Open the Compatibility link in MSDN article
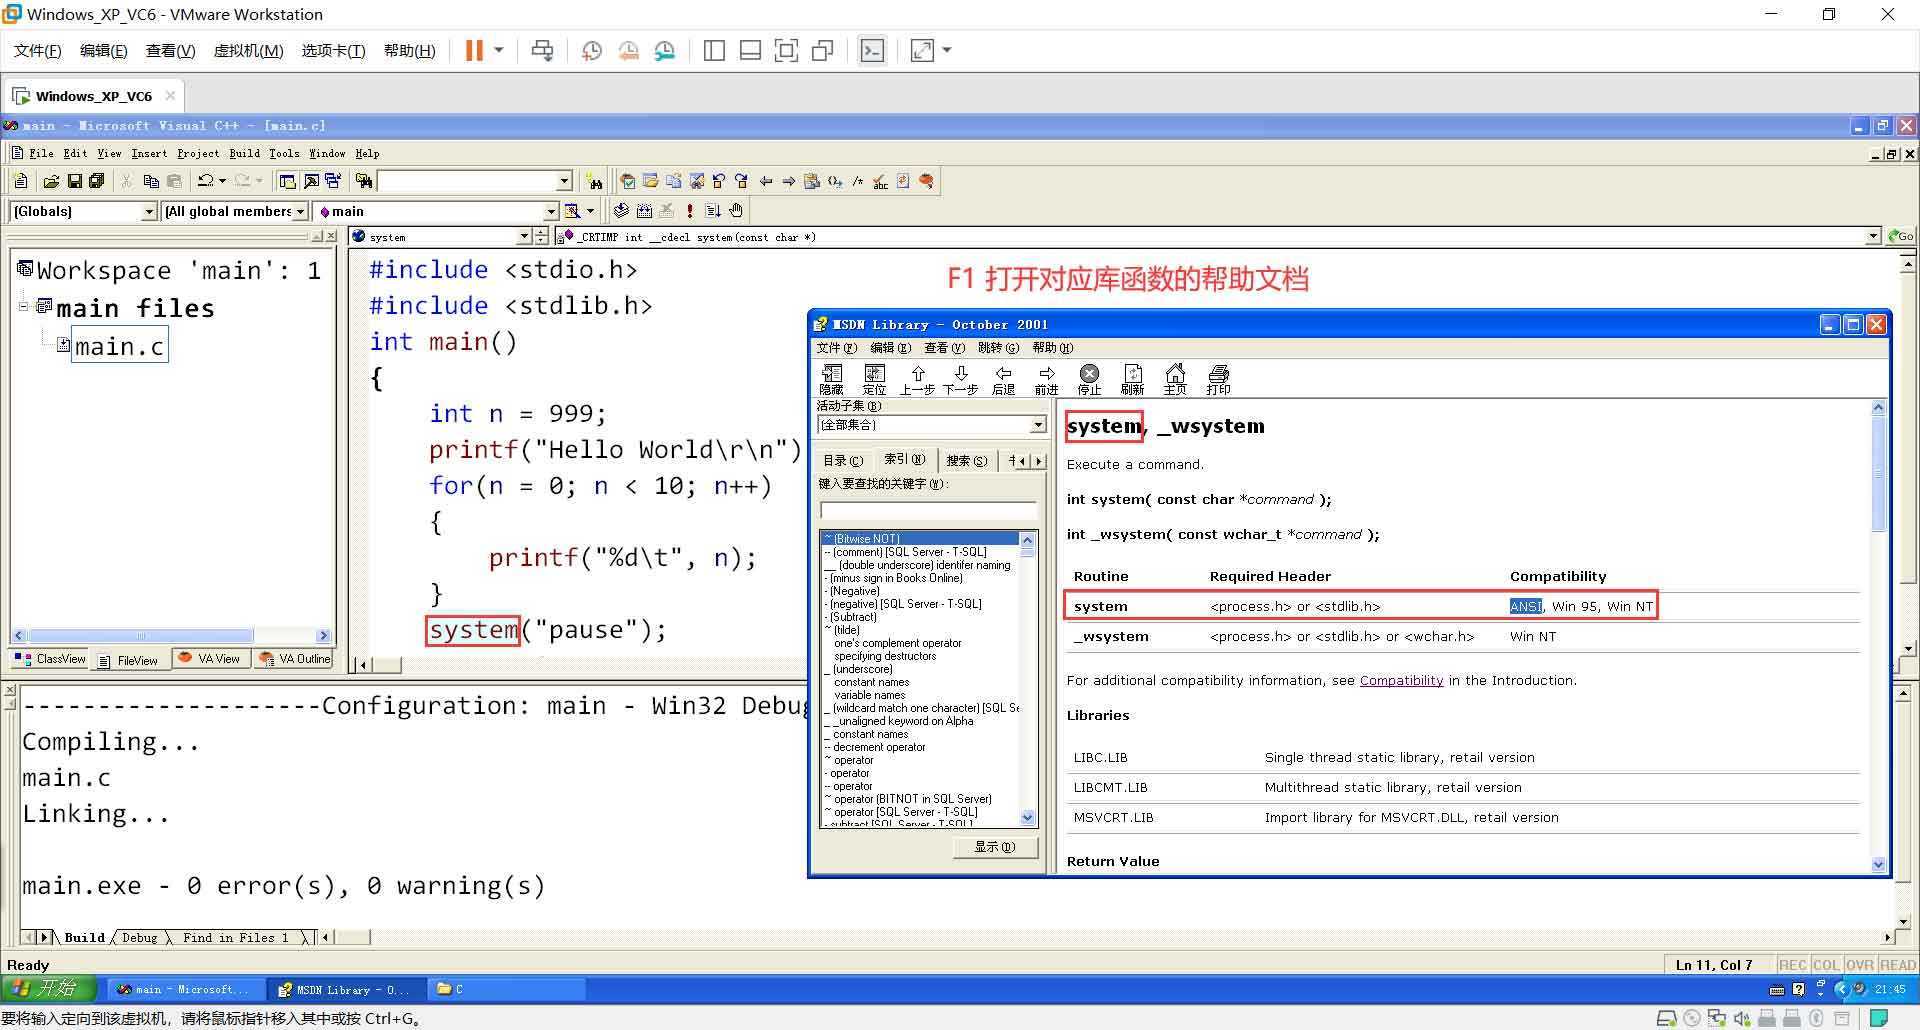Image resolution: width=1920 pixels, height=1030 pixels. (x=1401, y=681)
